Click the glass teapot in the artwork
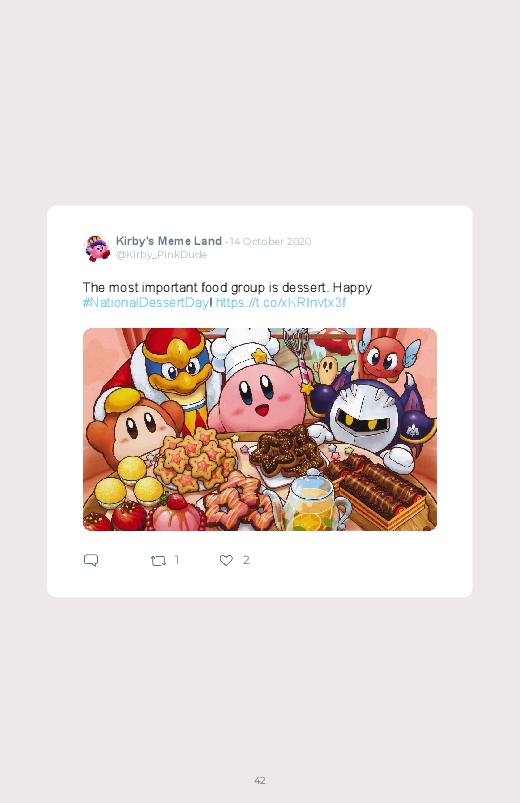The width and height of the screenshot is (520, 803). coord(310,501)
